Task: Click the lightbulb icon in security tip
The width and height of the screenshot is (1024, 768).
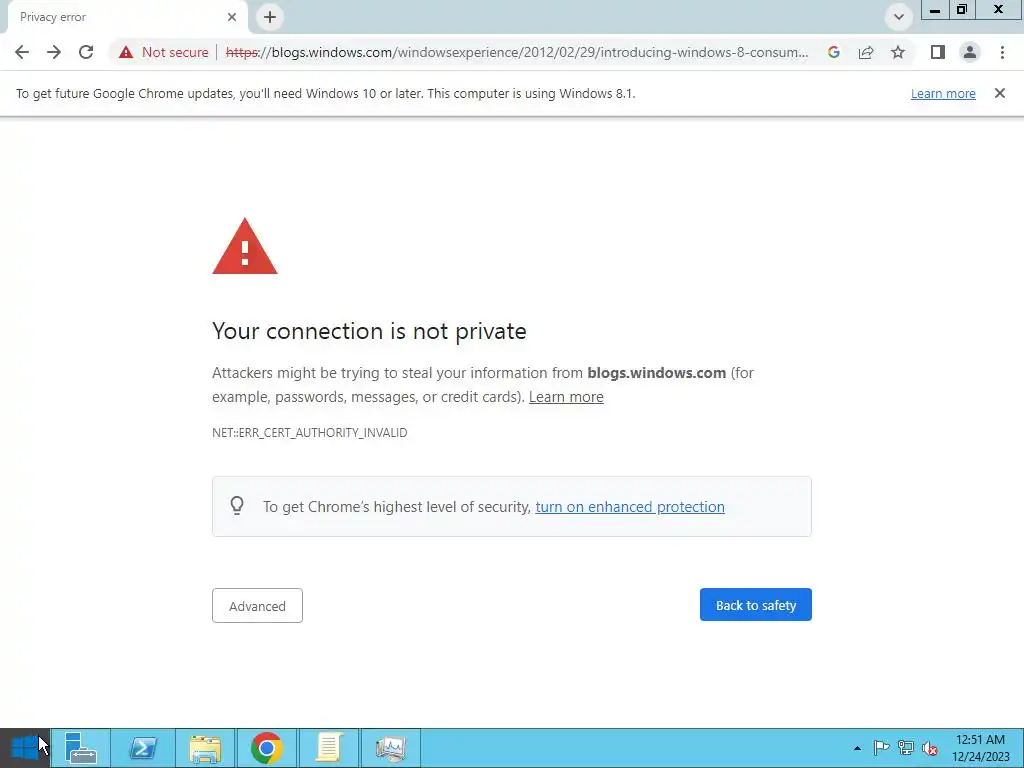Action: [237, 505]
